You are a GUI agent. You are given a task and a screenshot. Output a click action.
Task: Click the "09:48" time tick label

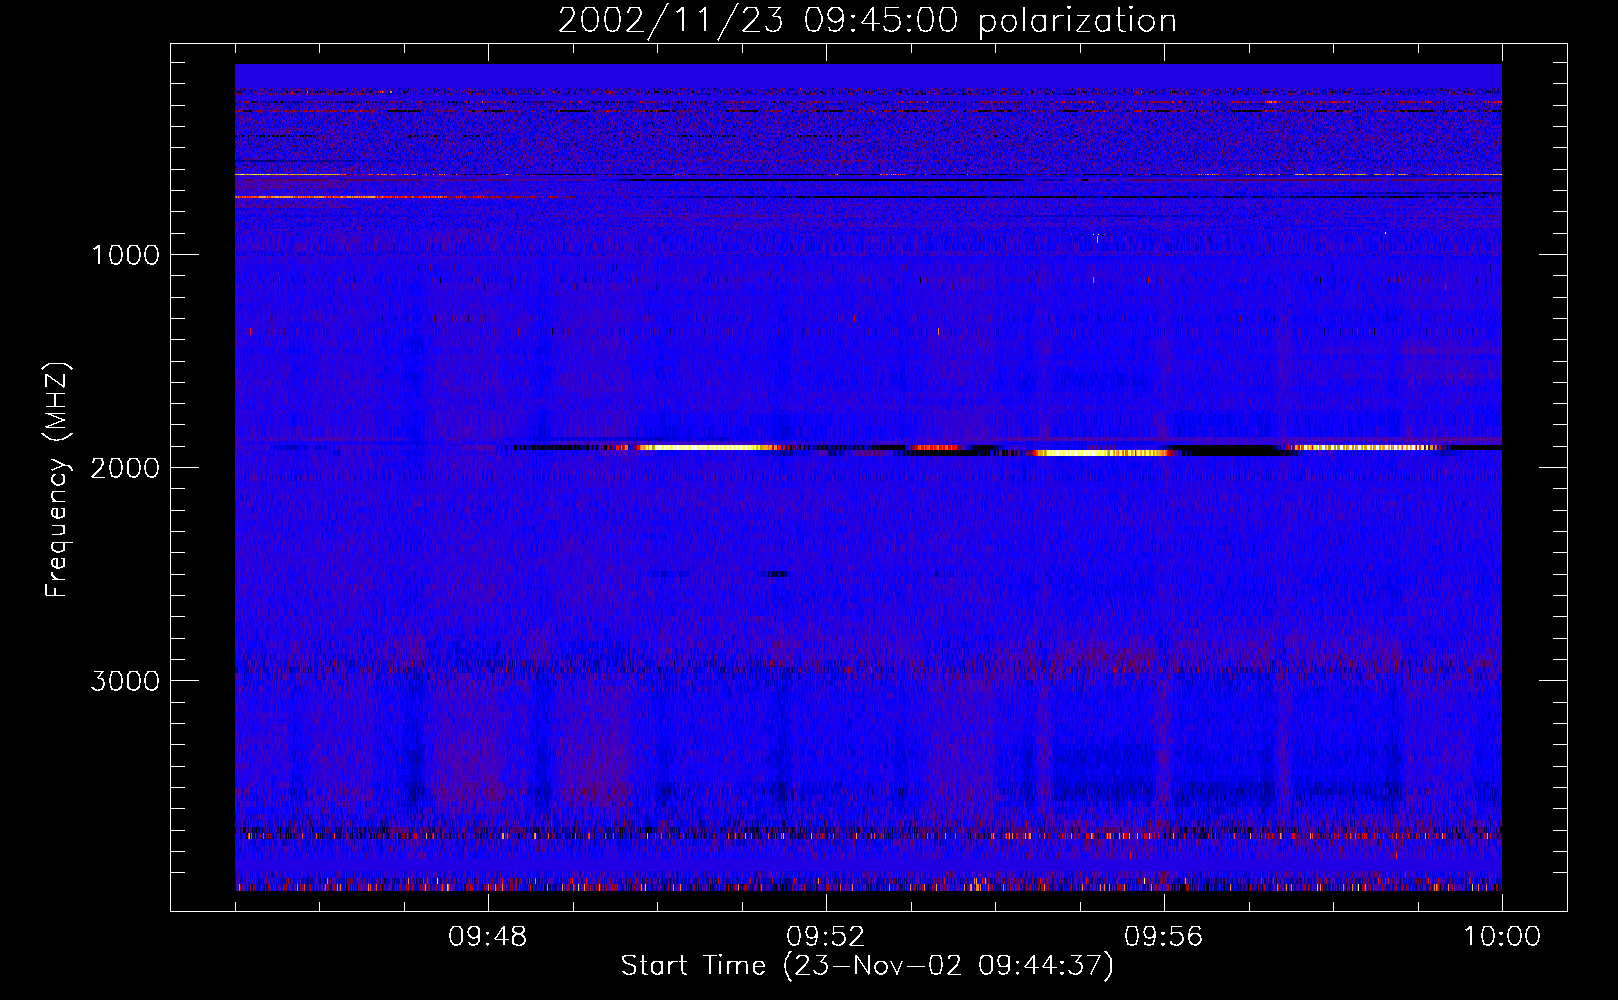coord(487,937)
